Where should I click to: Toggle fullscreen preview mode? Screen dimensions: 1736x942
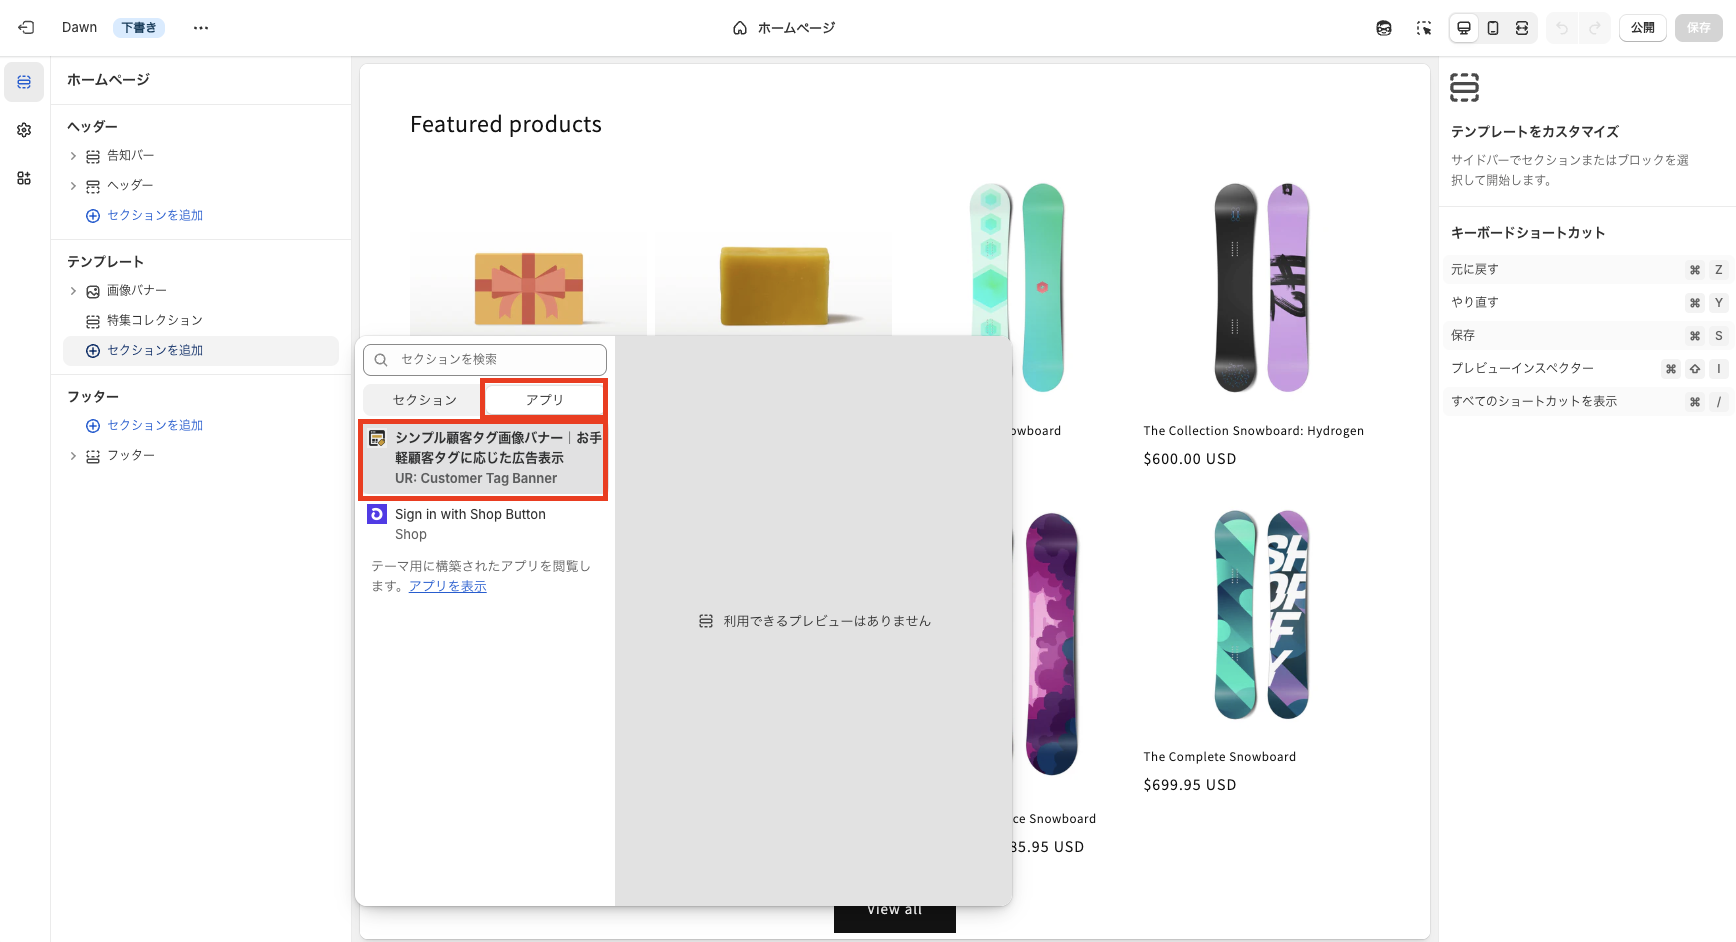(x=1522, y=28)
